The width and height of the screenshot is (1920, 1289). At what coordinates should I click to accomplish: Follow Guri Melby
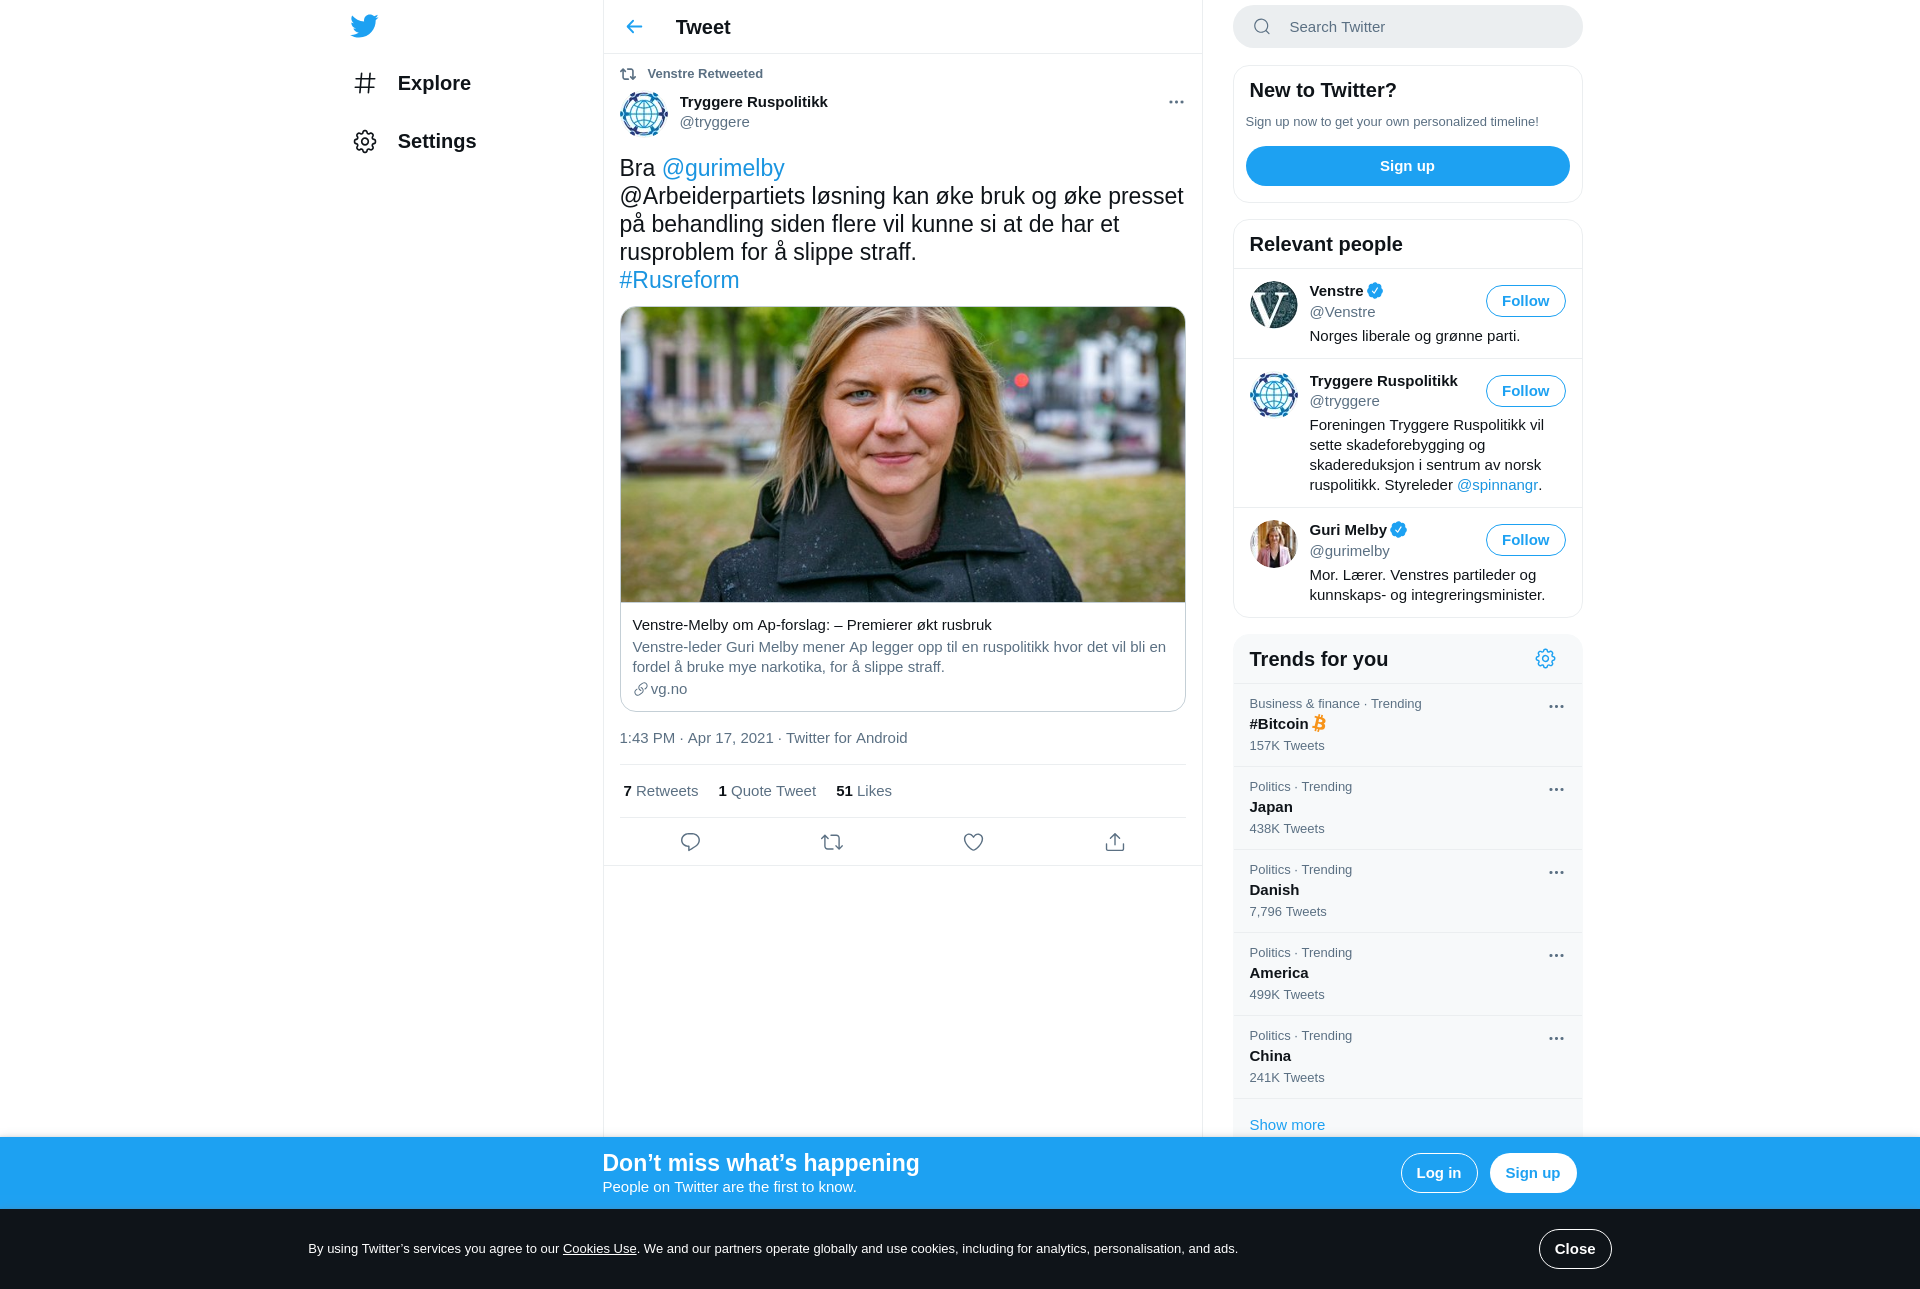(1525, 540)
